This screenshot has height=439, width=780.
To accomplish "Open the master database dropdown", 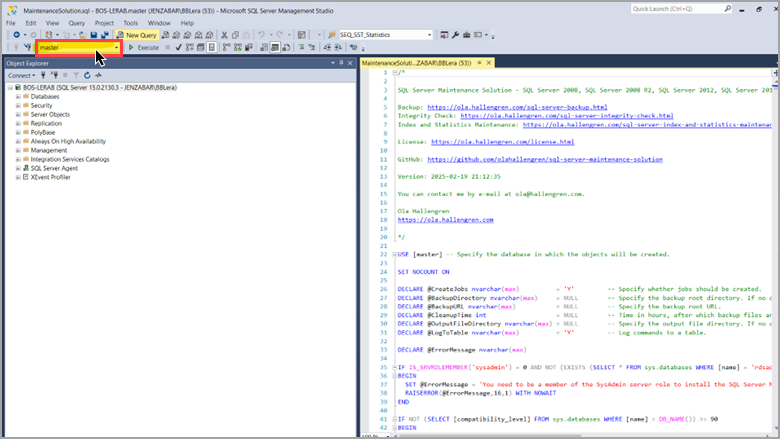I will click(116, 47).
